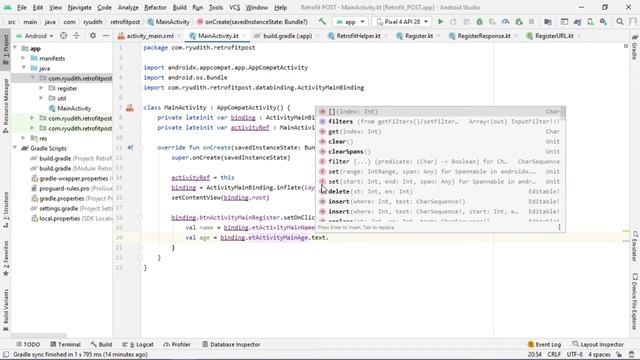Click Search Everywhere magnifier icon
Screen dimensions: 640x360
pos(620,22)
